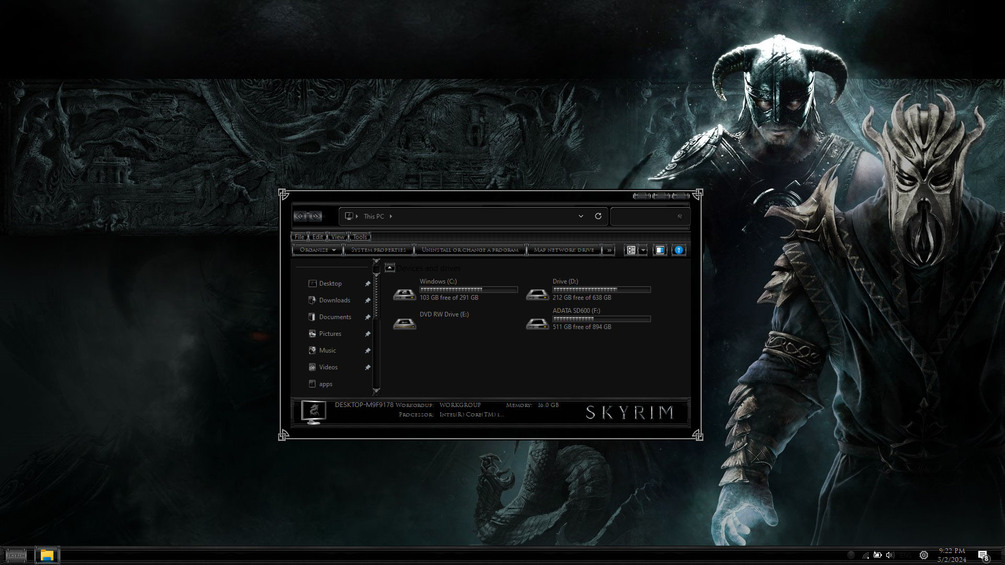Click the change view icon

631,250
